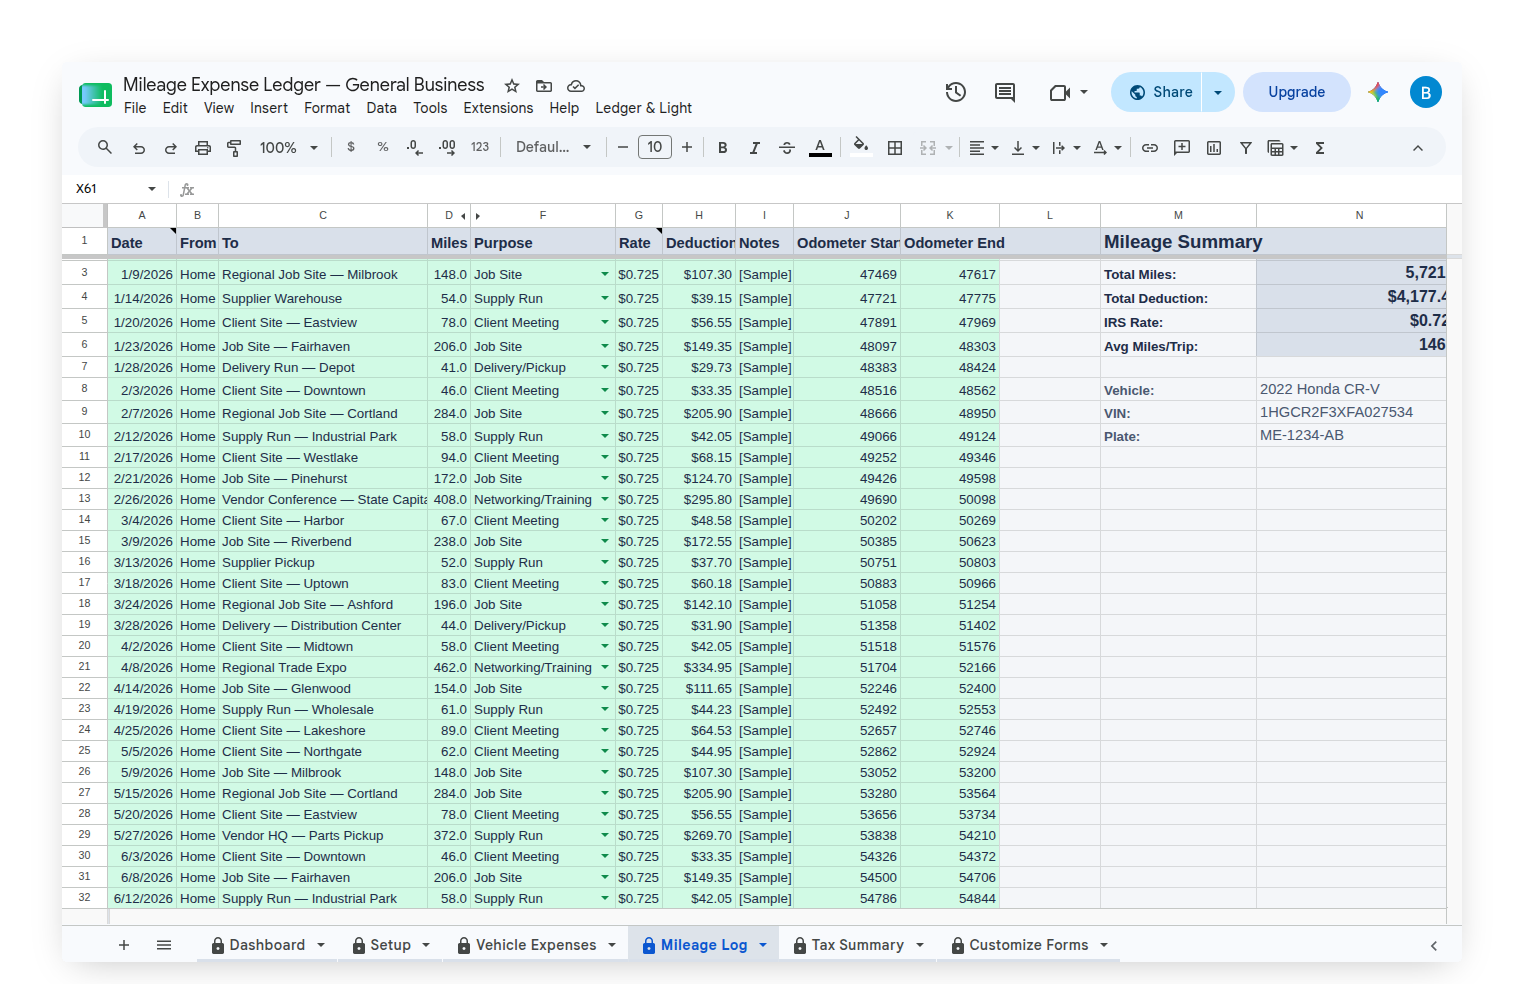Viewport: 1524px width, 984px height.
Task: Open the borders tool
Action: (x=895, y=148)
